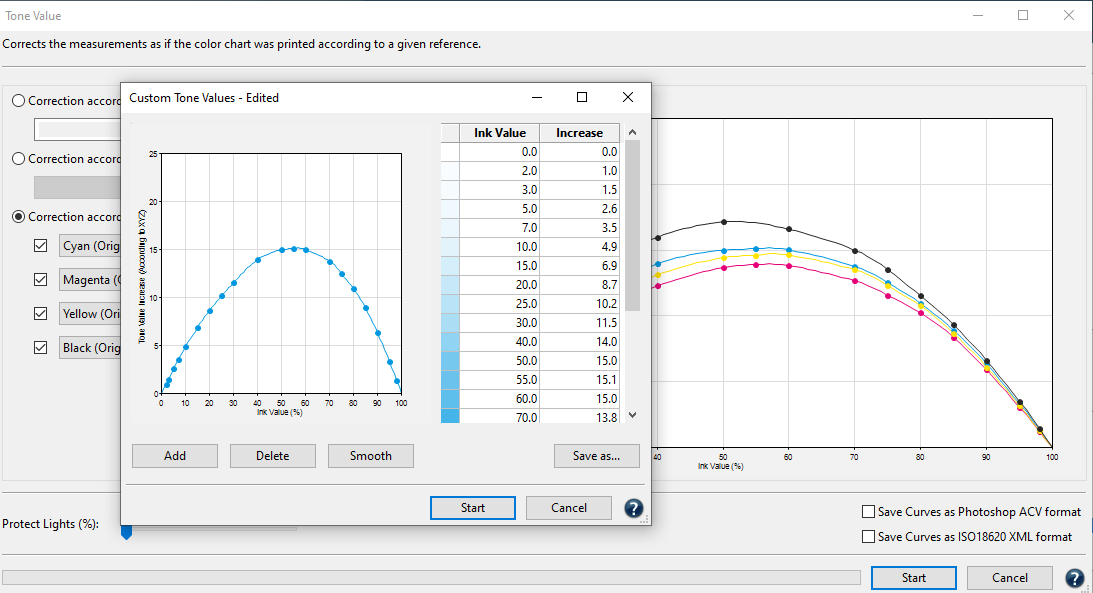The width and height of the screenshot is (1093, 593).
Task: Select Increase cell 14.0
Action: 580,341
